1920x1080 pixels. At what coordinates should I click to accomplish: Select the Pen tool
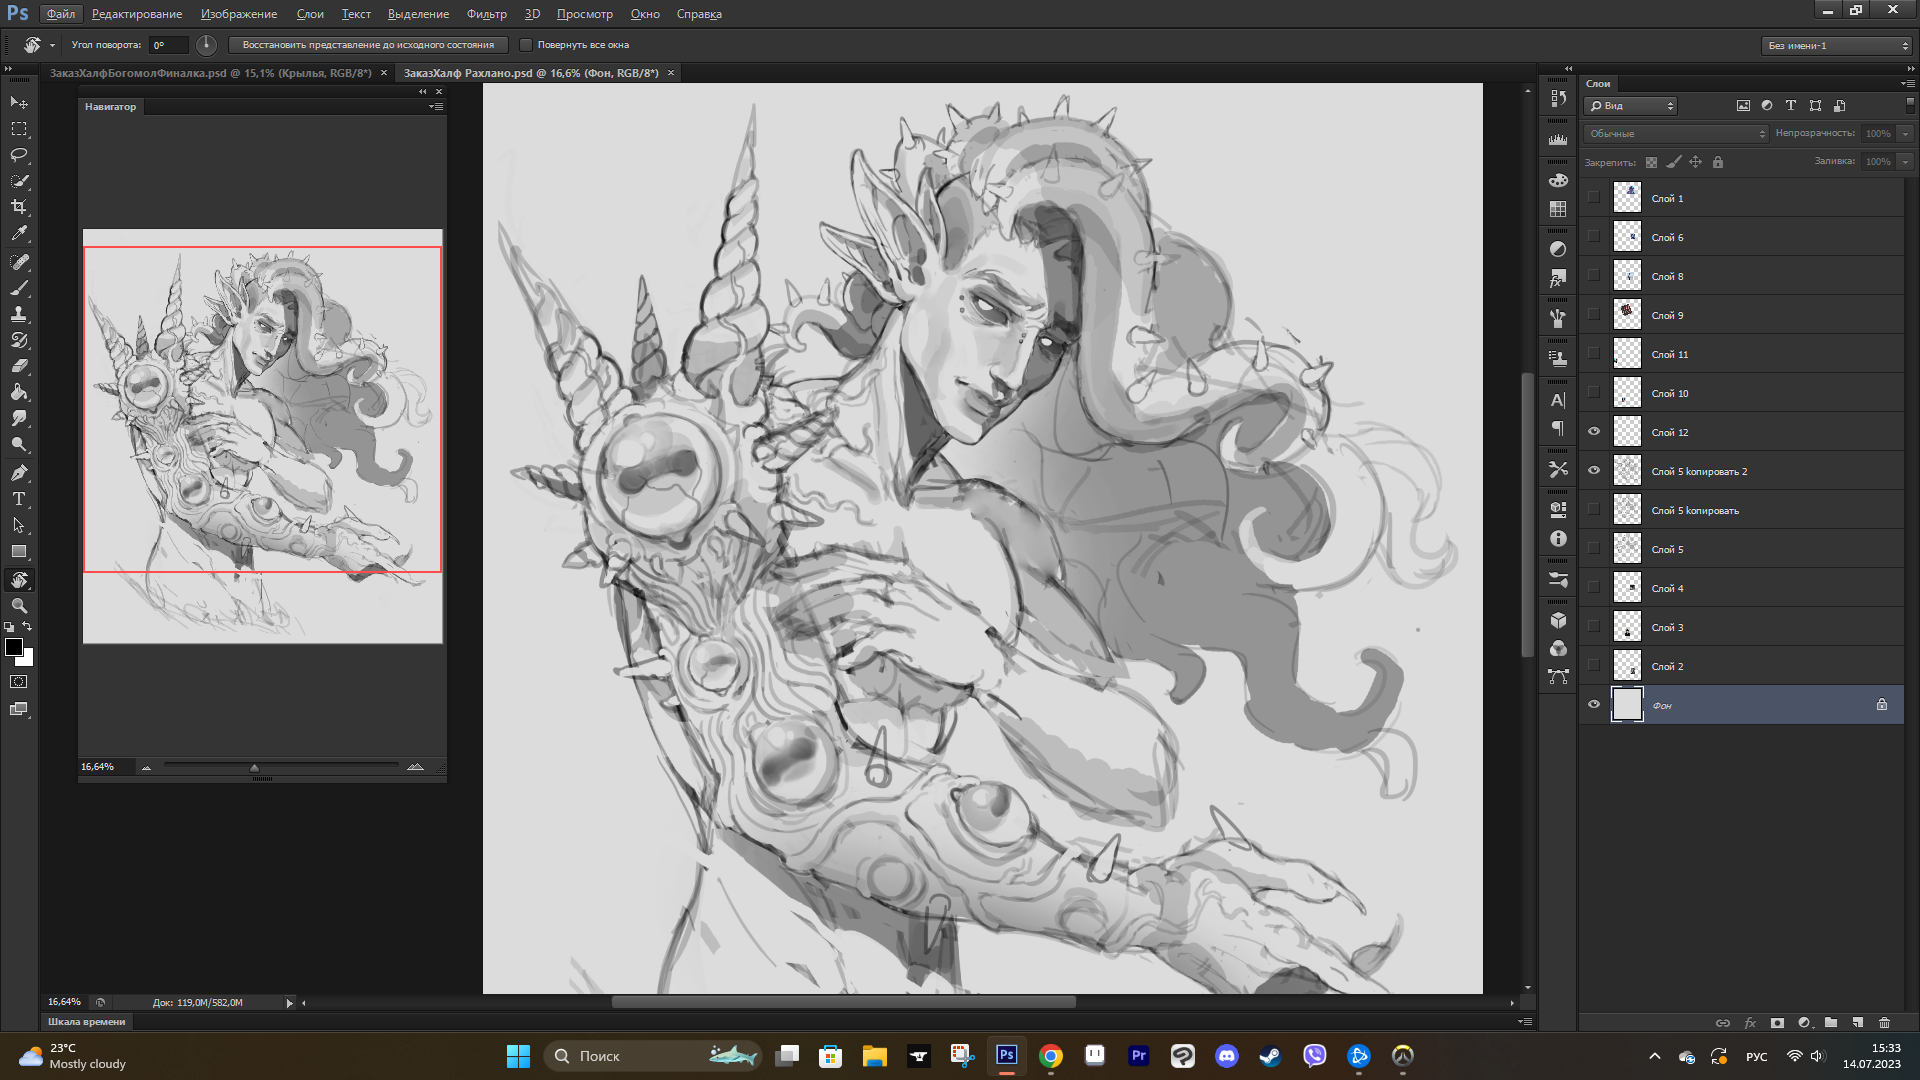point(19,473)
